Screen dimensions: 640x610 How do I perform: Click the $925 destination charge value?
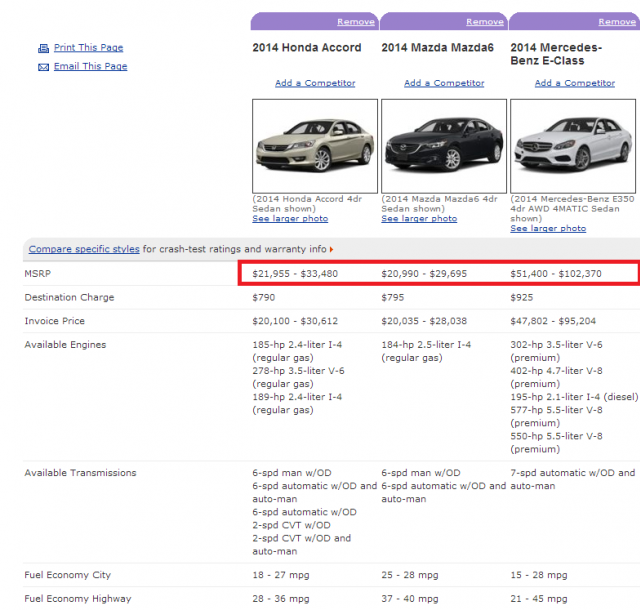(x=522, y=297)
